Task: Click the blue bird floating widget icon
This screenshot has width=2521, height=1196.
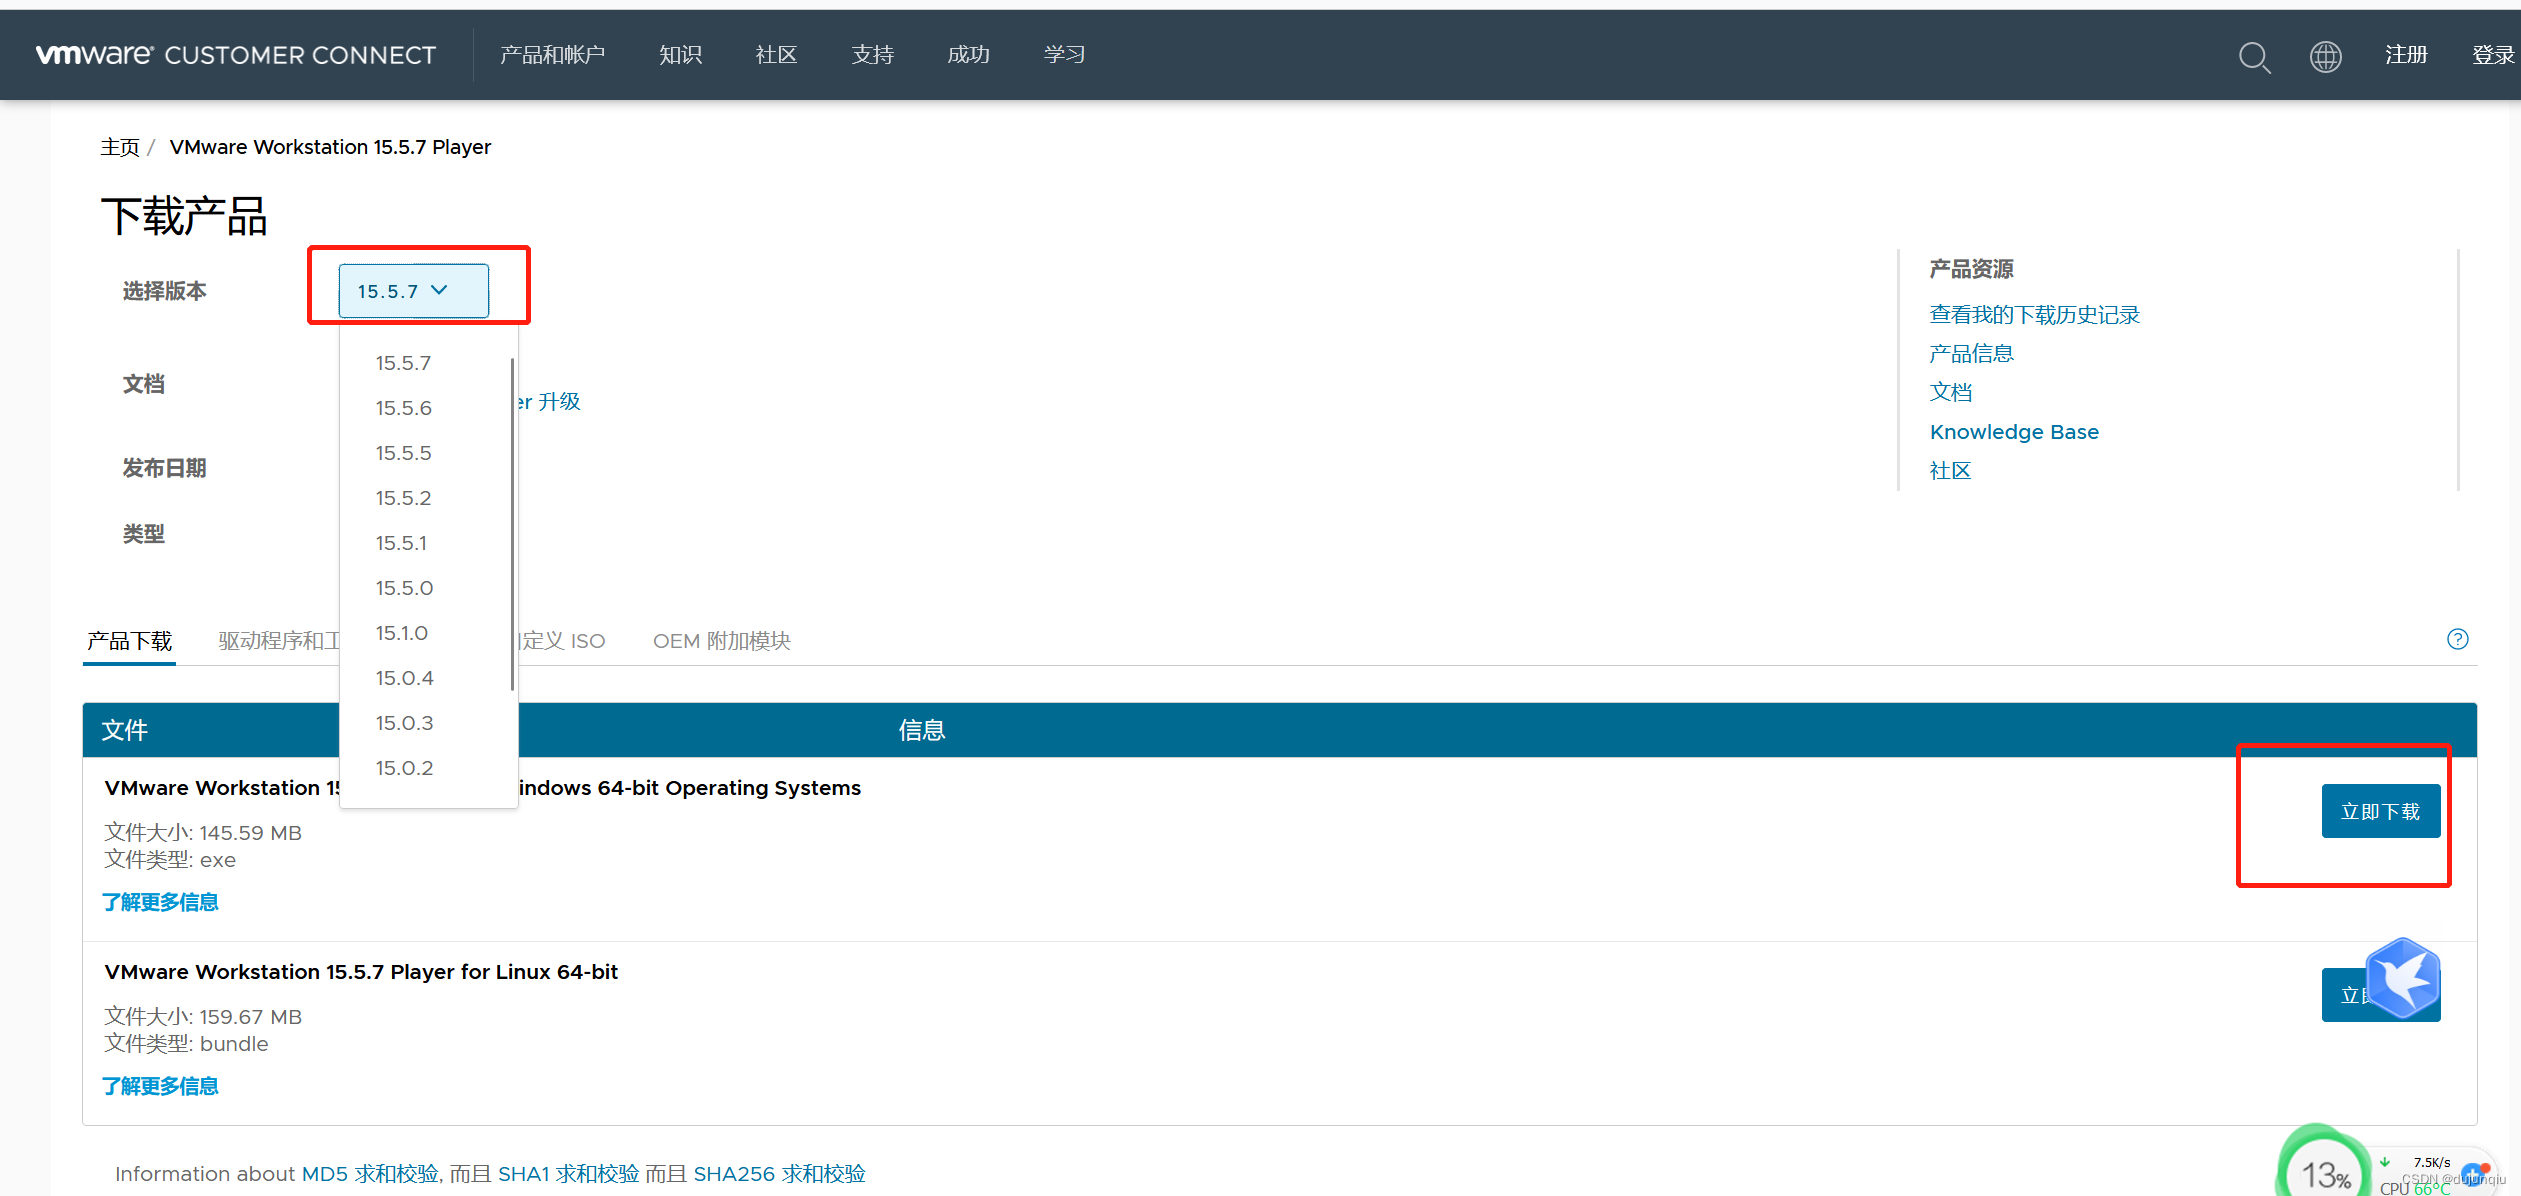Action: [2403, 978]
